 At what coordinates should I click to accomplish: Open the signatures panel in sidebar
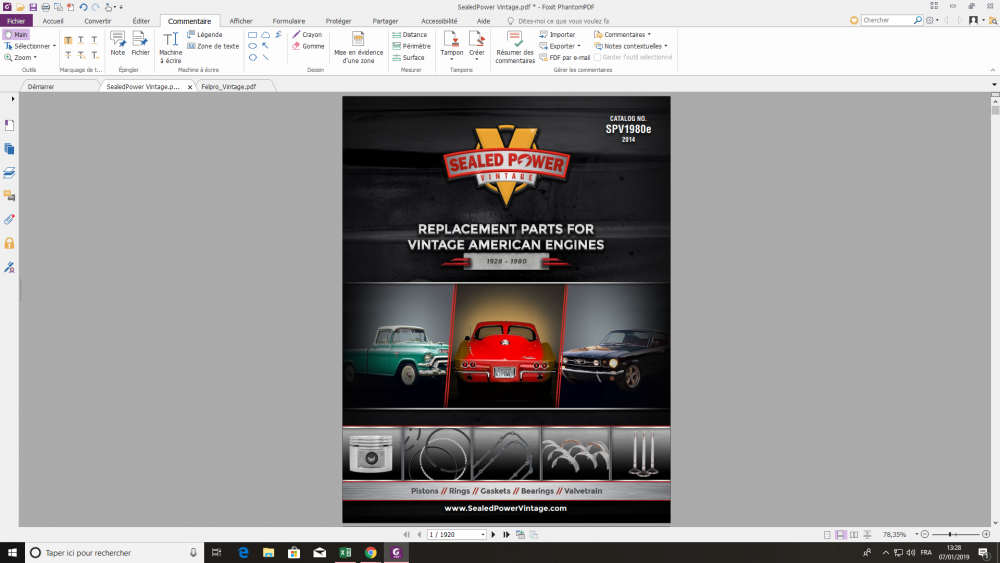[x=9, y=267]
